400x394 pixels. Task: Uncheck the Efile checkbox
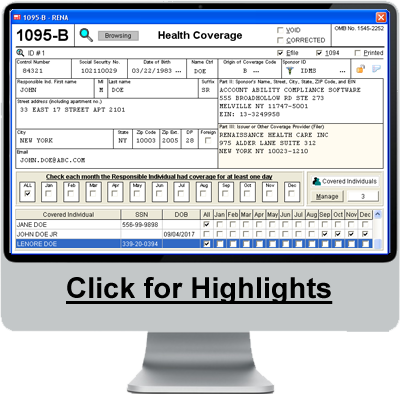(x=280, y=53)
